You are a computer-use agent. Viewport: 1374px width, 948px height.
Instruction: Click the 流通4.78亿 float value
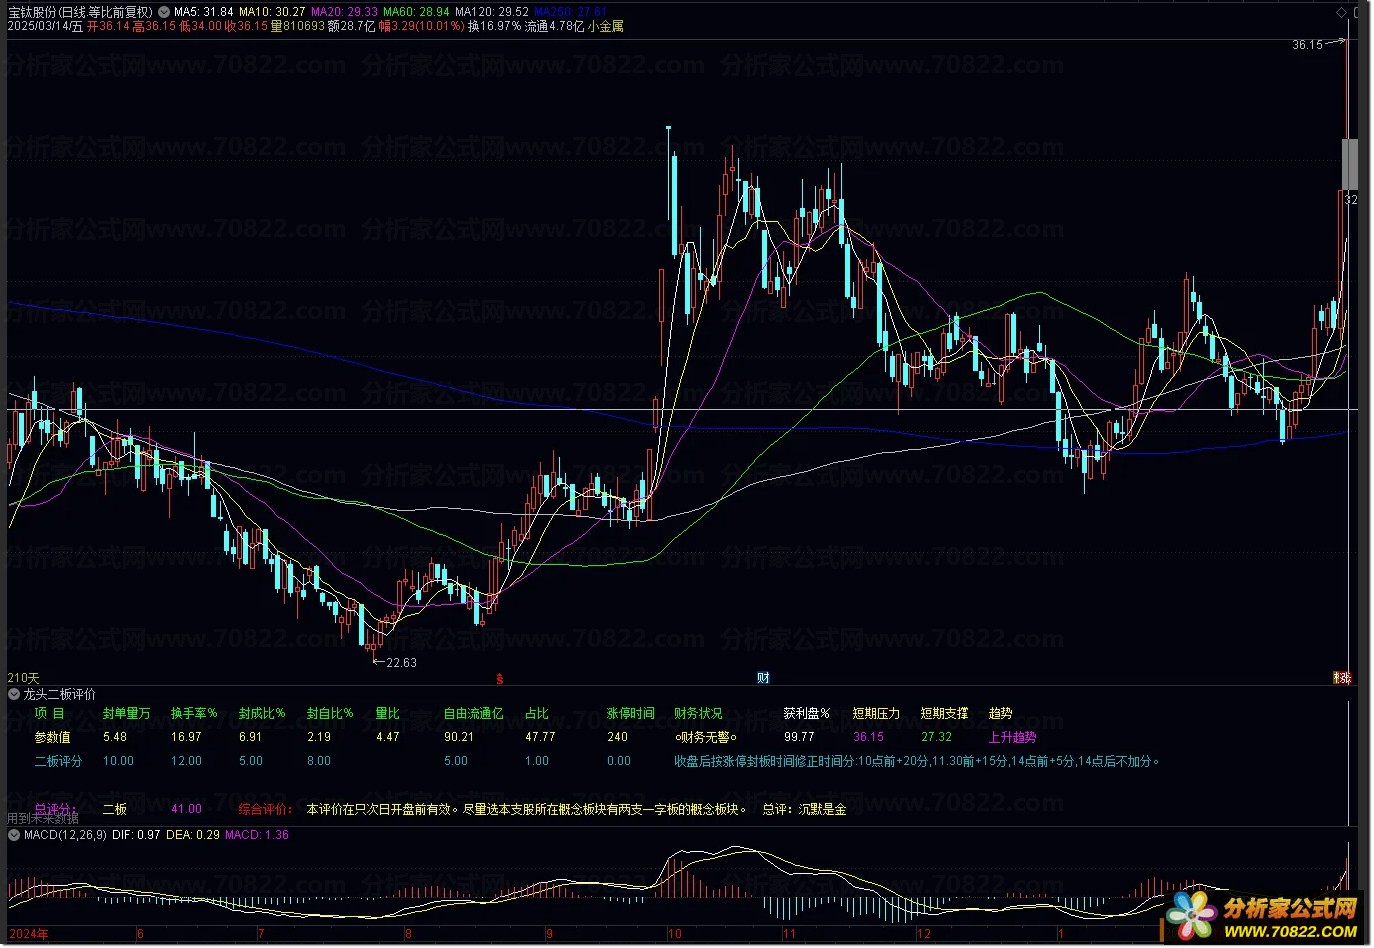coord(555,26)
